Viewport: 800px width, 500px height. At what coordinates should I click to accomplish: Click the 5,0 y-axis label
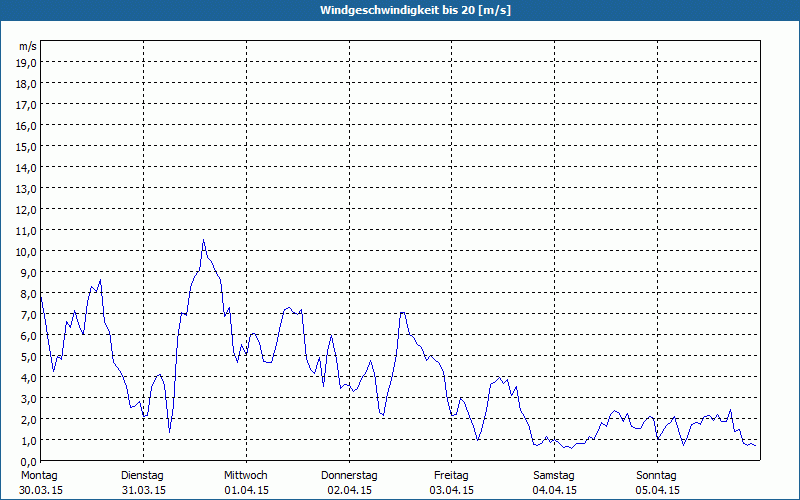click(x=29, y=357)
